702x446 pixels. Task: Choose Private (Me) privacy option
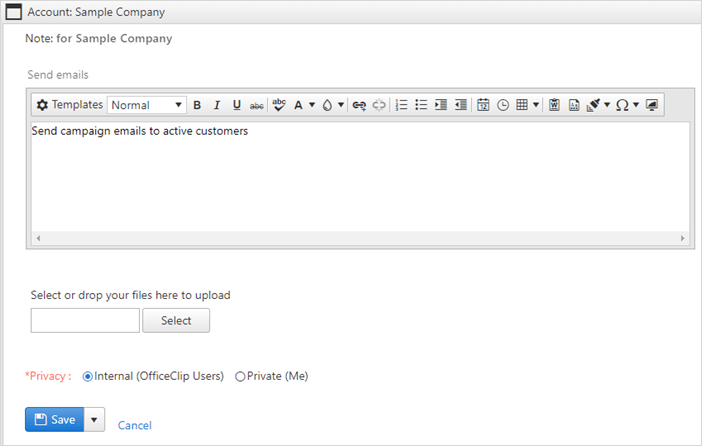240,377
